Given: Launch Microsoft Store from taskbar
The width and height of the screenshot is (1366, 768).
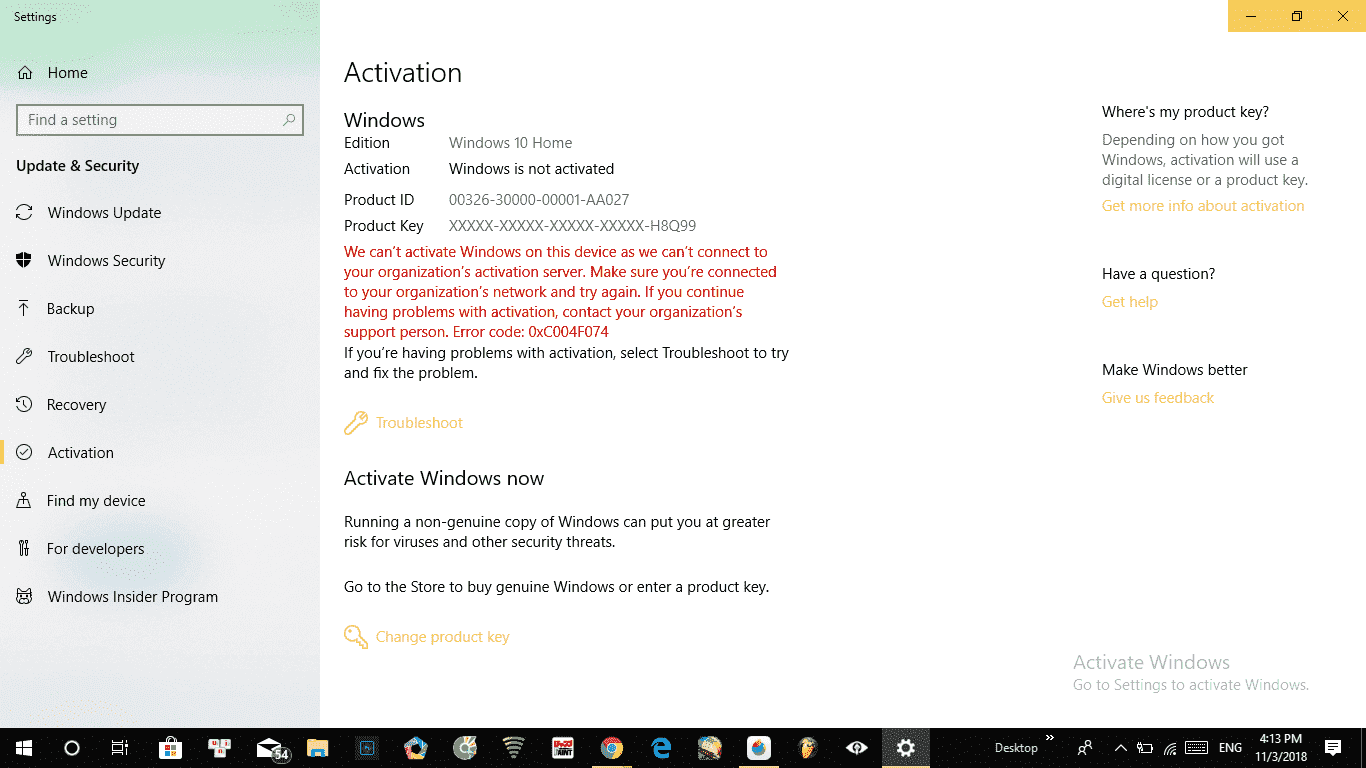Looking at the screenshot, I should coord(171,748).
